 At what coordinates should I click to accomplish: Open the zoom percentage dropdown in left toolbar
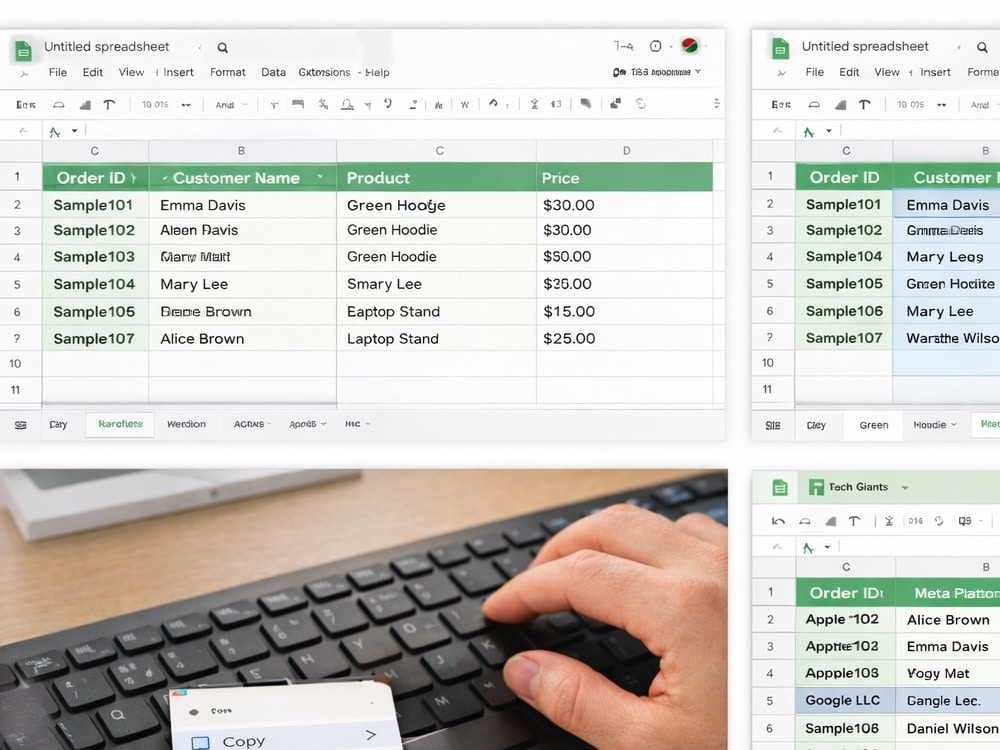click(186, 105)
